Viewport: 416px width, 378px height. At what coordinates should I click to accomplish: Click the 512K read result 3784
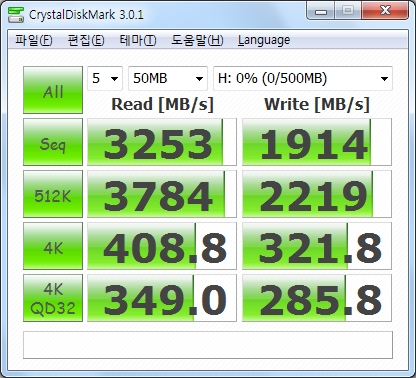[x=162, y=194]
